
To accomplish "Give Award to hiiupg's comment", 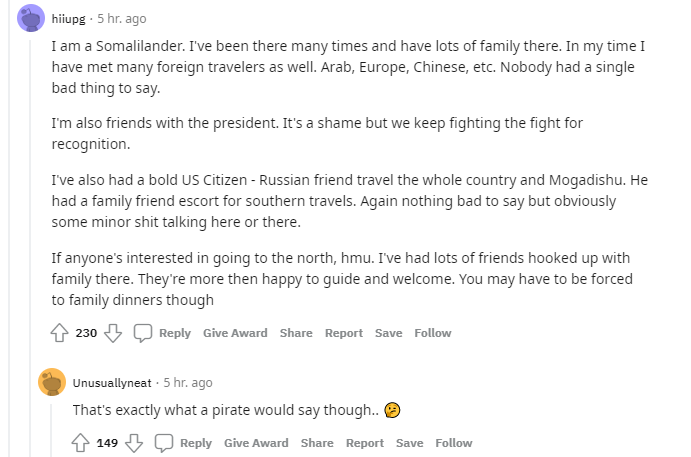I will coord(235,333).
